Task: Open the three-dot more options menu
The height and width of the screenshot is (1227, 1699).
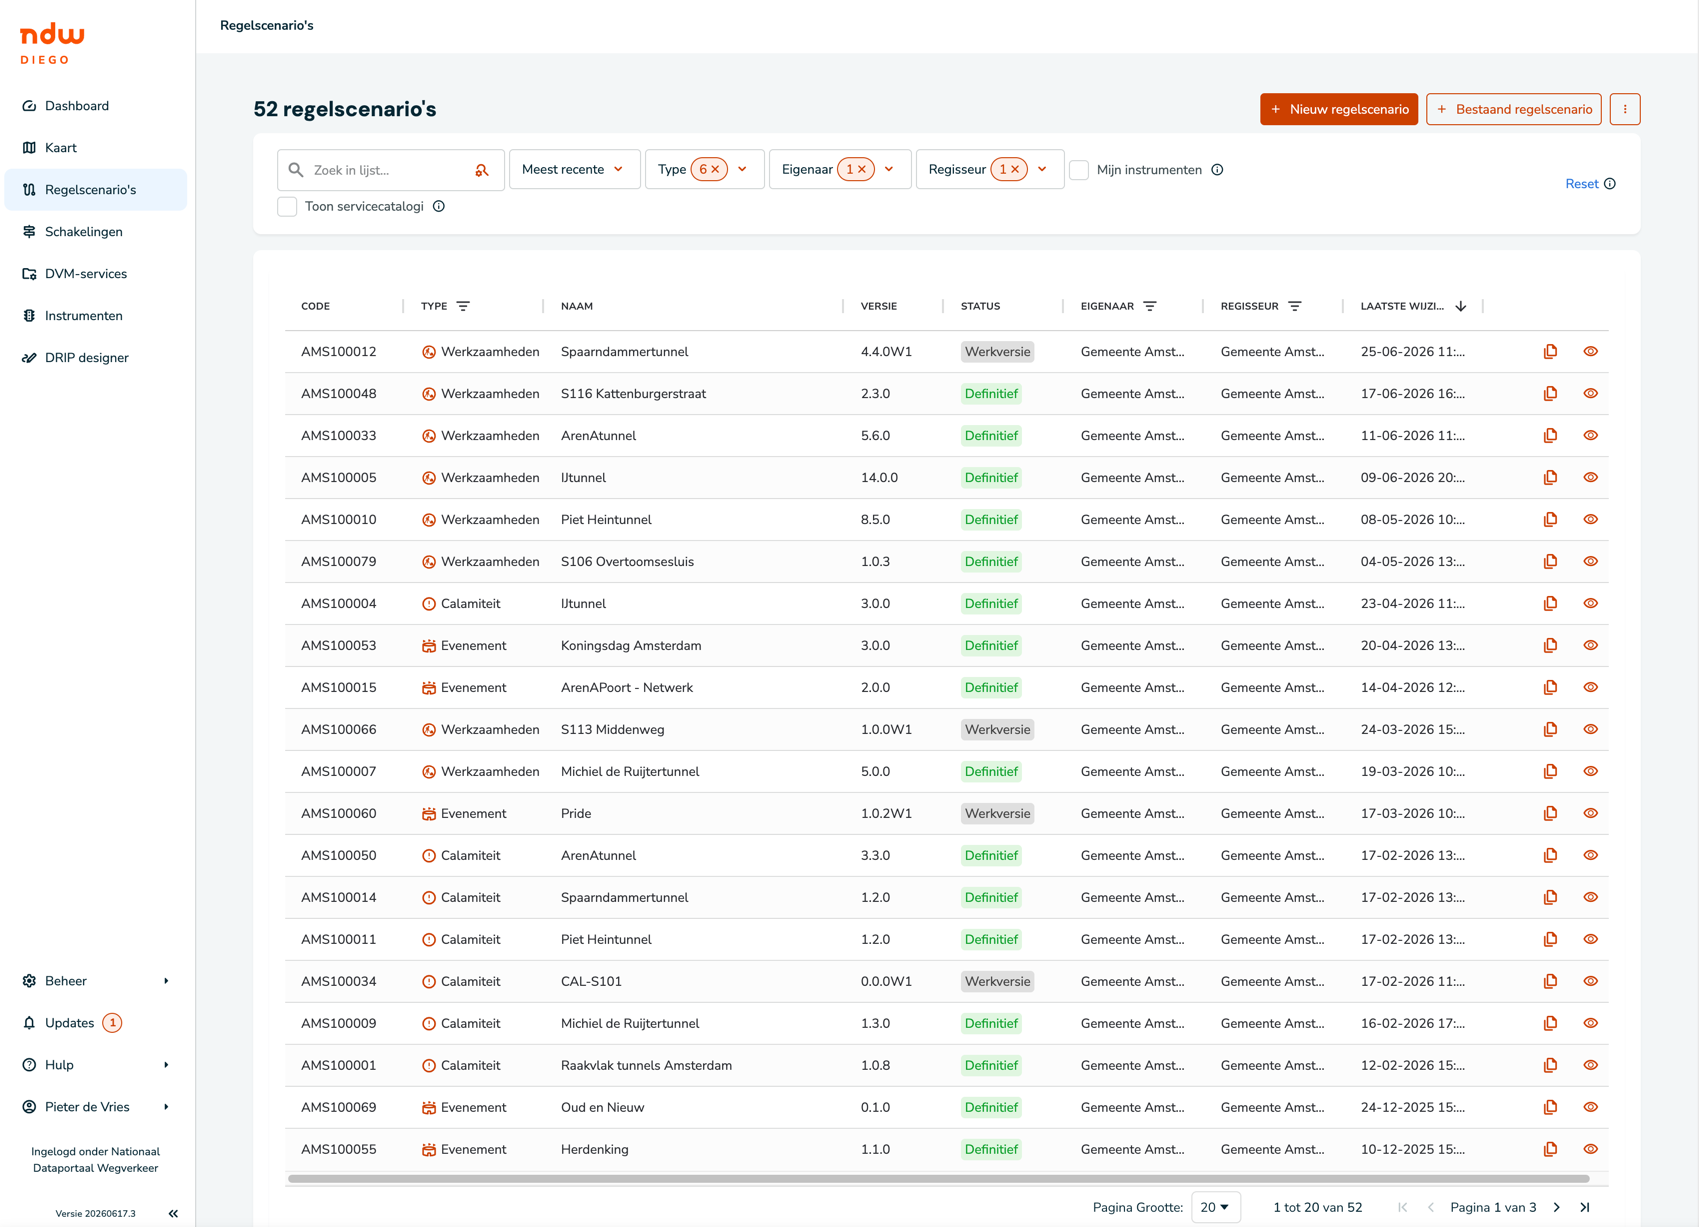Action: point(1625,109)
